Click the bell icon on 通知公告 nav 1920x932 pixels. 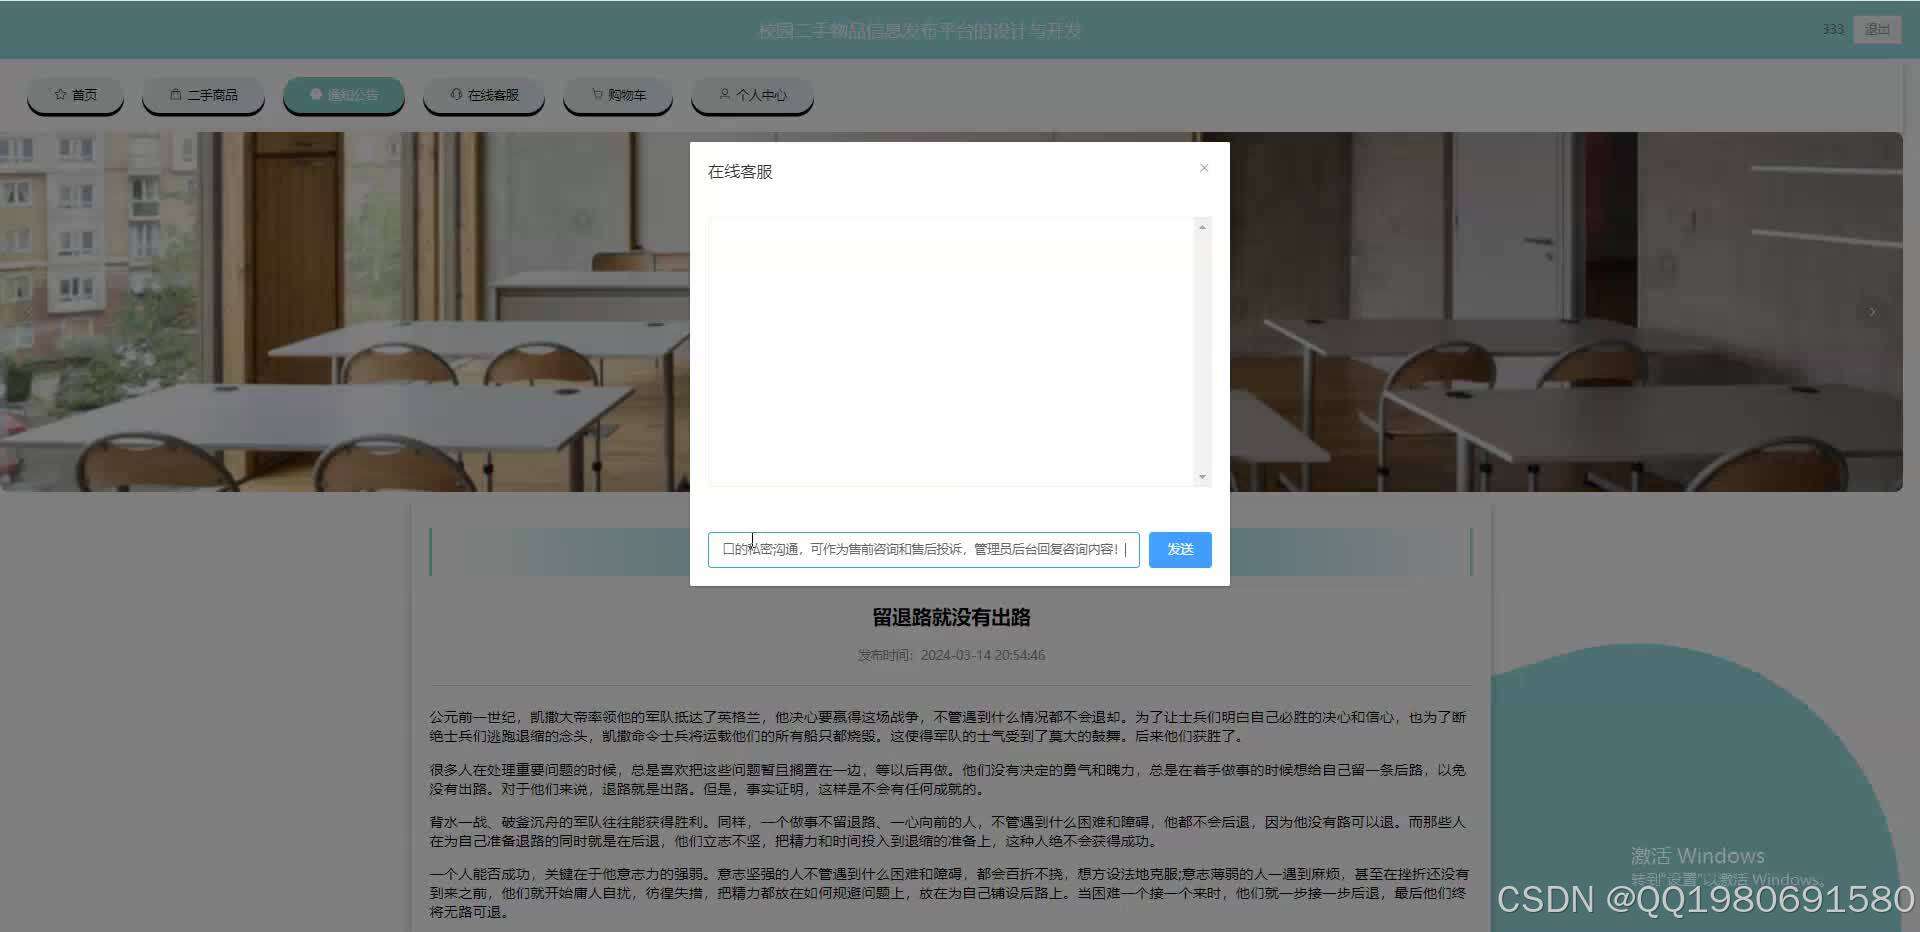[314, 94]
